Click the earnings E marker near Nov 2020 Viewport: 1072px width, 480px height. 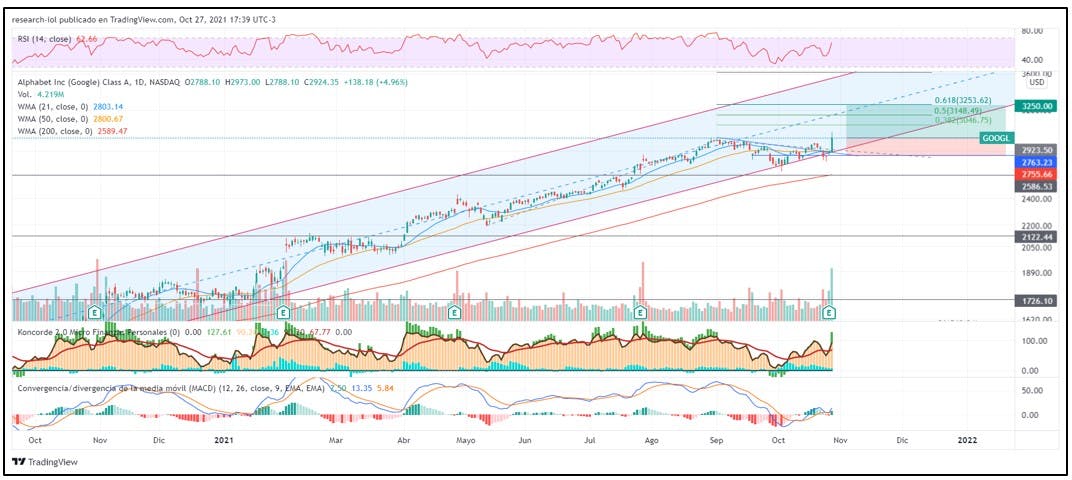[94, 312]
